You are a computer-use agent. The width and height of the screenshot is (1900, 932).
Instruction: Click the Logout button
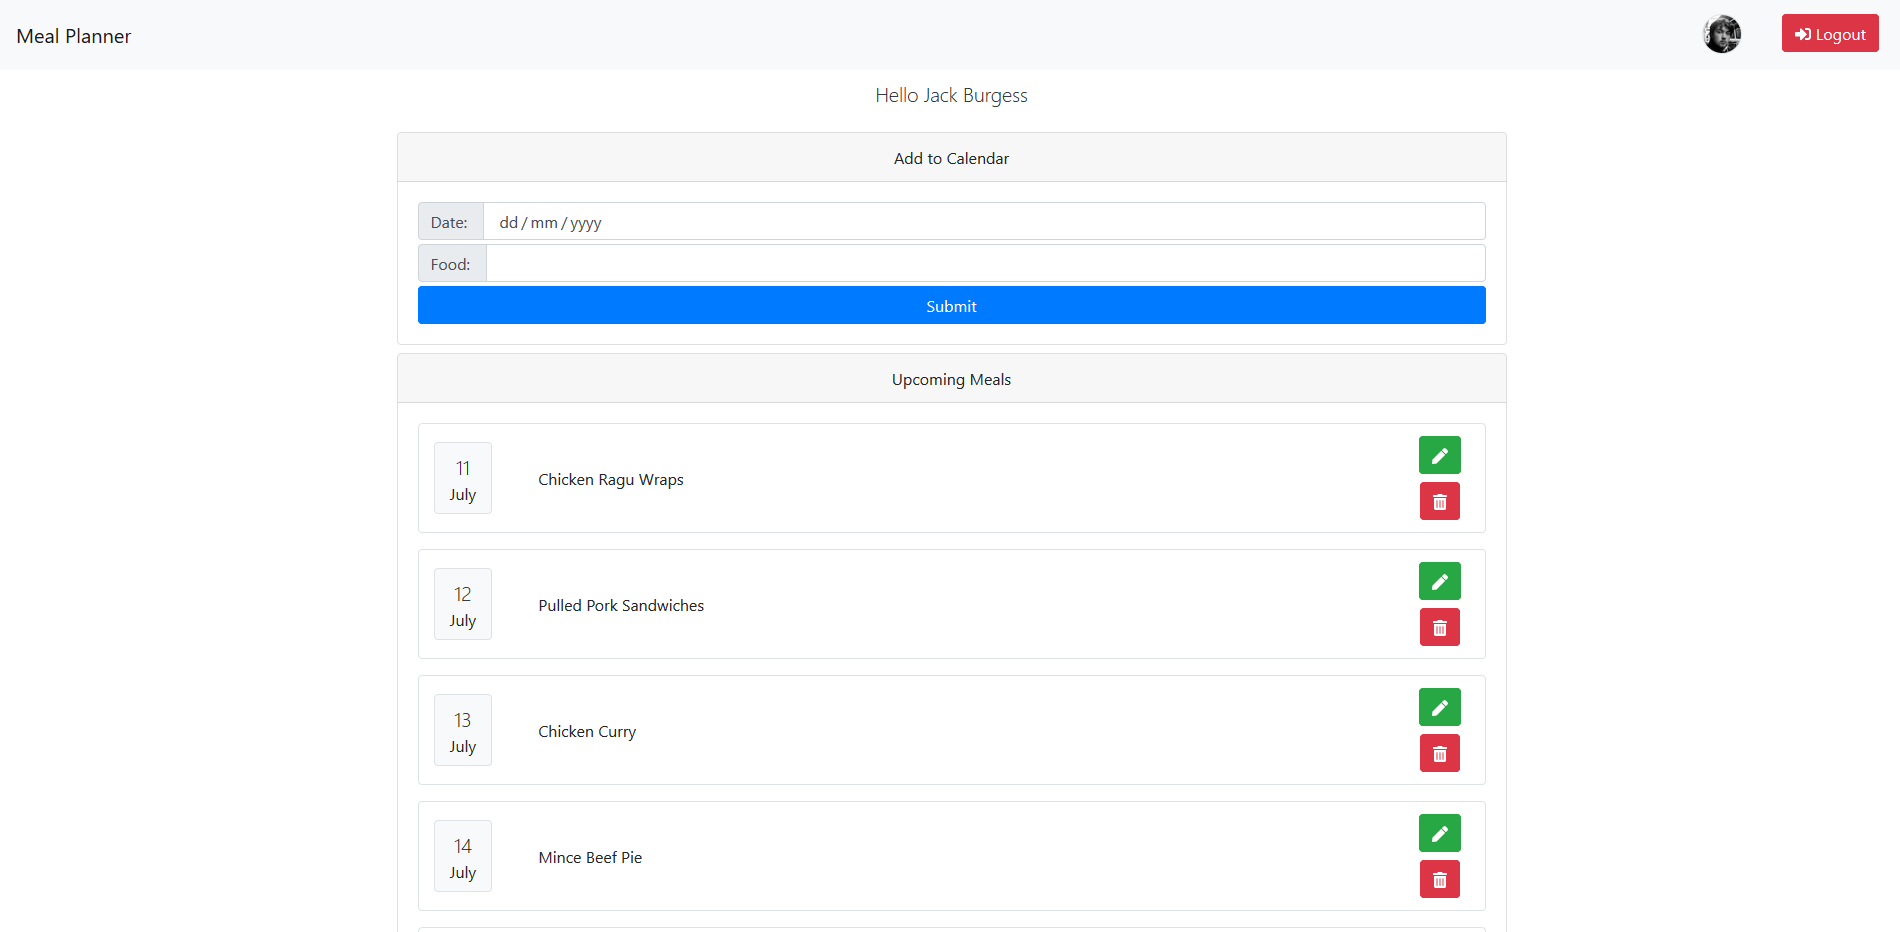[1829, 34]
